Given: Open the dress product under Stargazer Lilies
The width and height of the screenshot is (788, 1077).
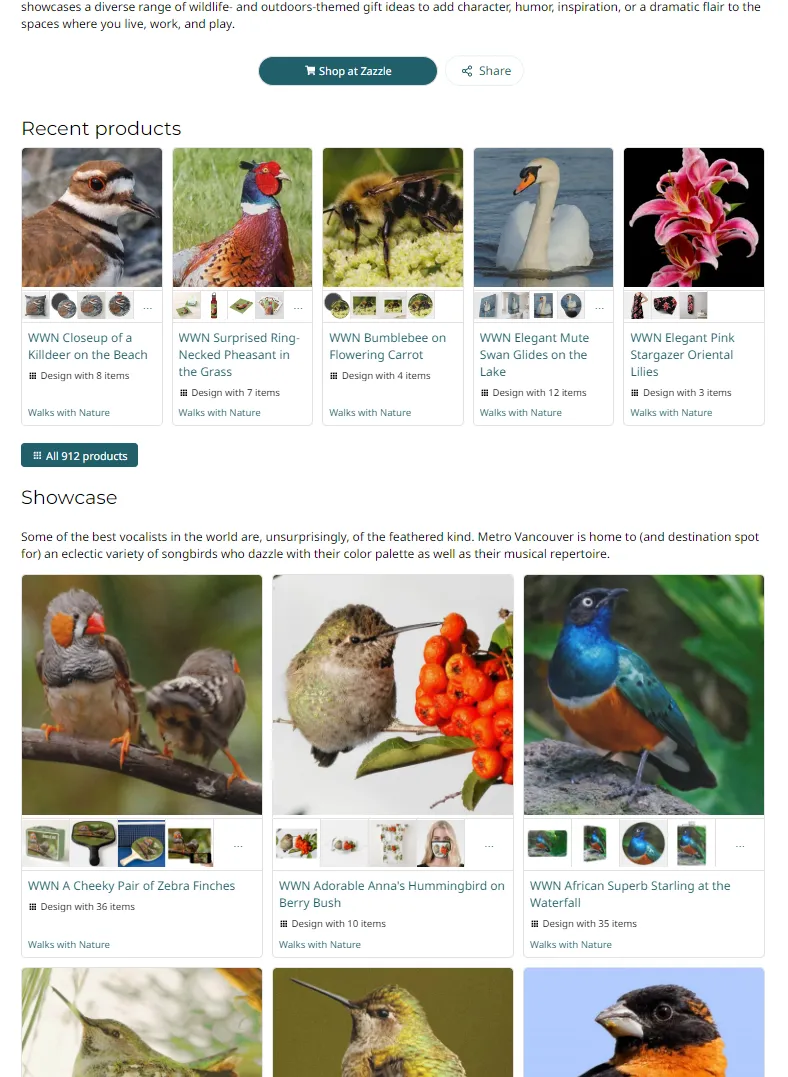Looking at the screenshot, I should click(638, 306).
